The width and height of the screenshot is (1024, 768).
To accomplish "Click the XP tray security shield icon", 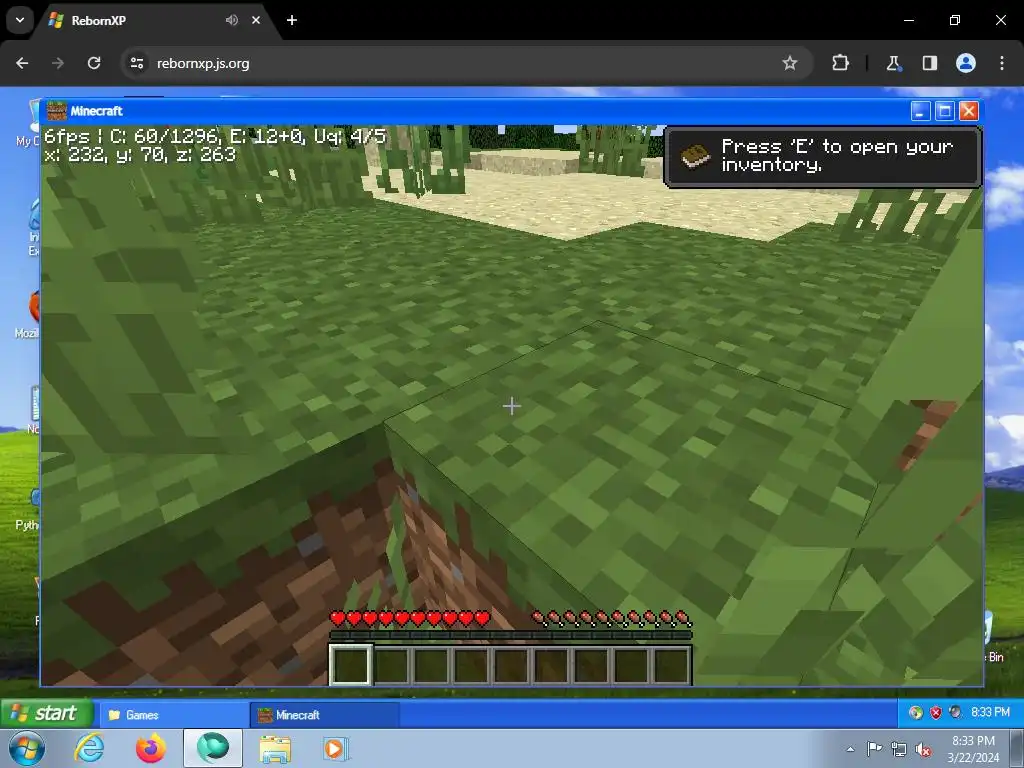I will tap(936, 712).
